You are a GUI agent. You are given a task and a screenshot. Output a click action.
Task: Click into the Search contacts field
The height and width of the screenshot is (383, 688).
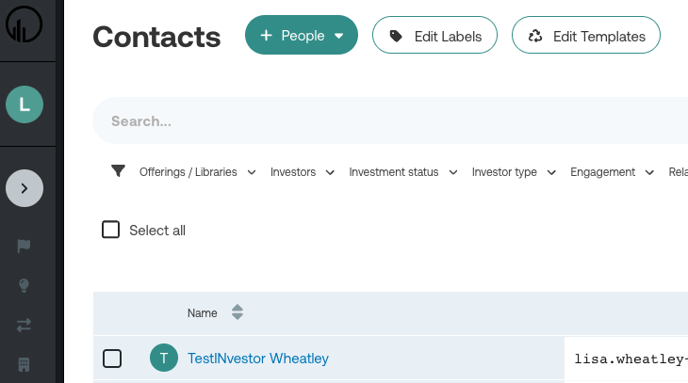tap(391, 121)
